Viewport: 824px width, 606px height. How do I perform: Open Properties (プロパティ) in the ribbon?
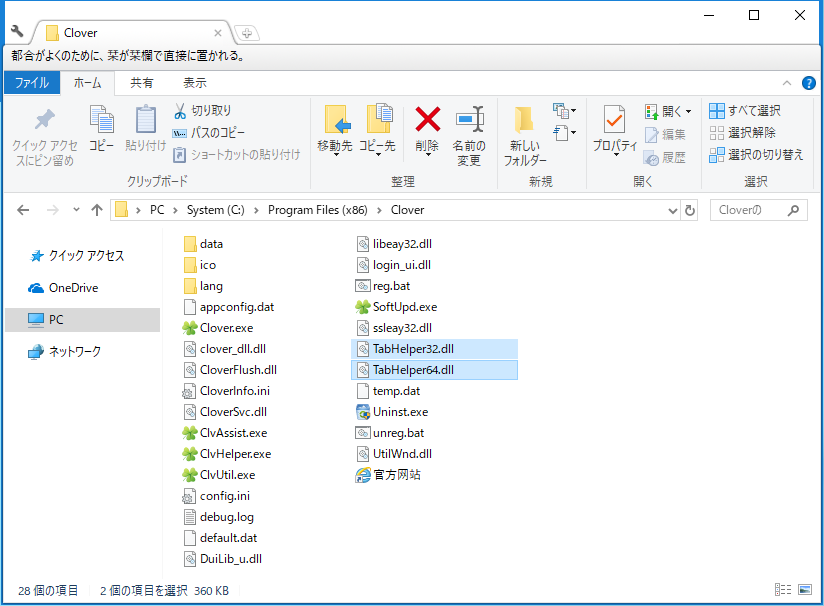[x=614, y=122]
